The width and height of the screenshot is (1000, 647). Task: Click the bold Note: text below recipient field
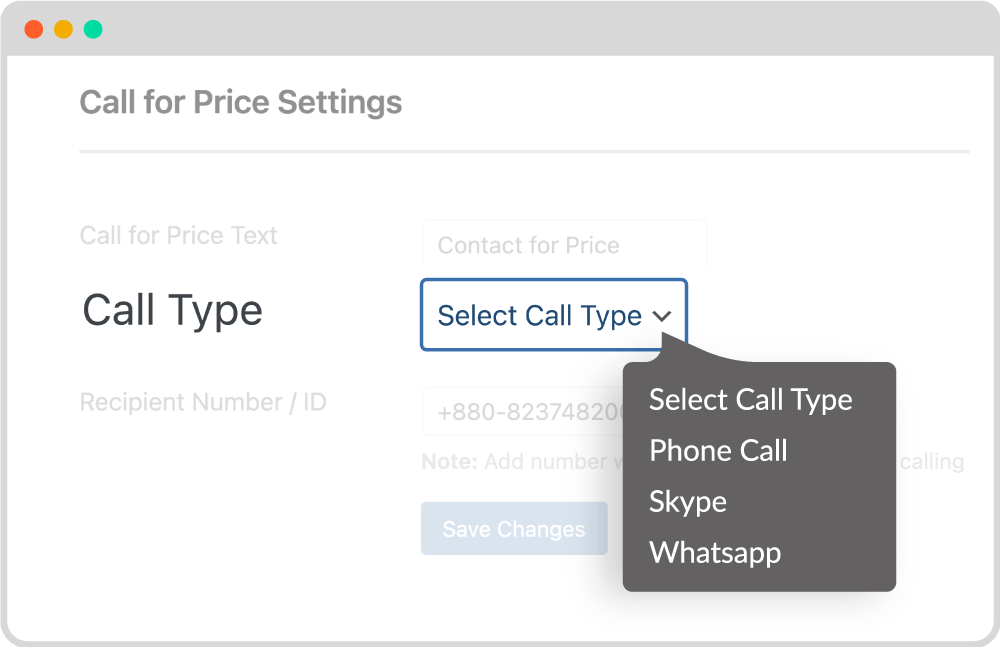point(450,461)
